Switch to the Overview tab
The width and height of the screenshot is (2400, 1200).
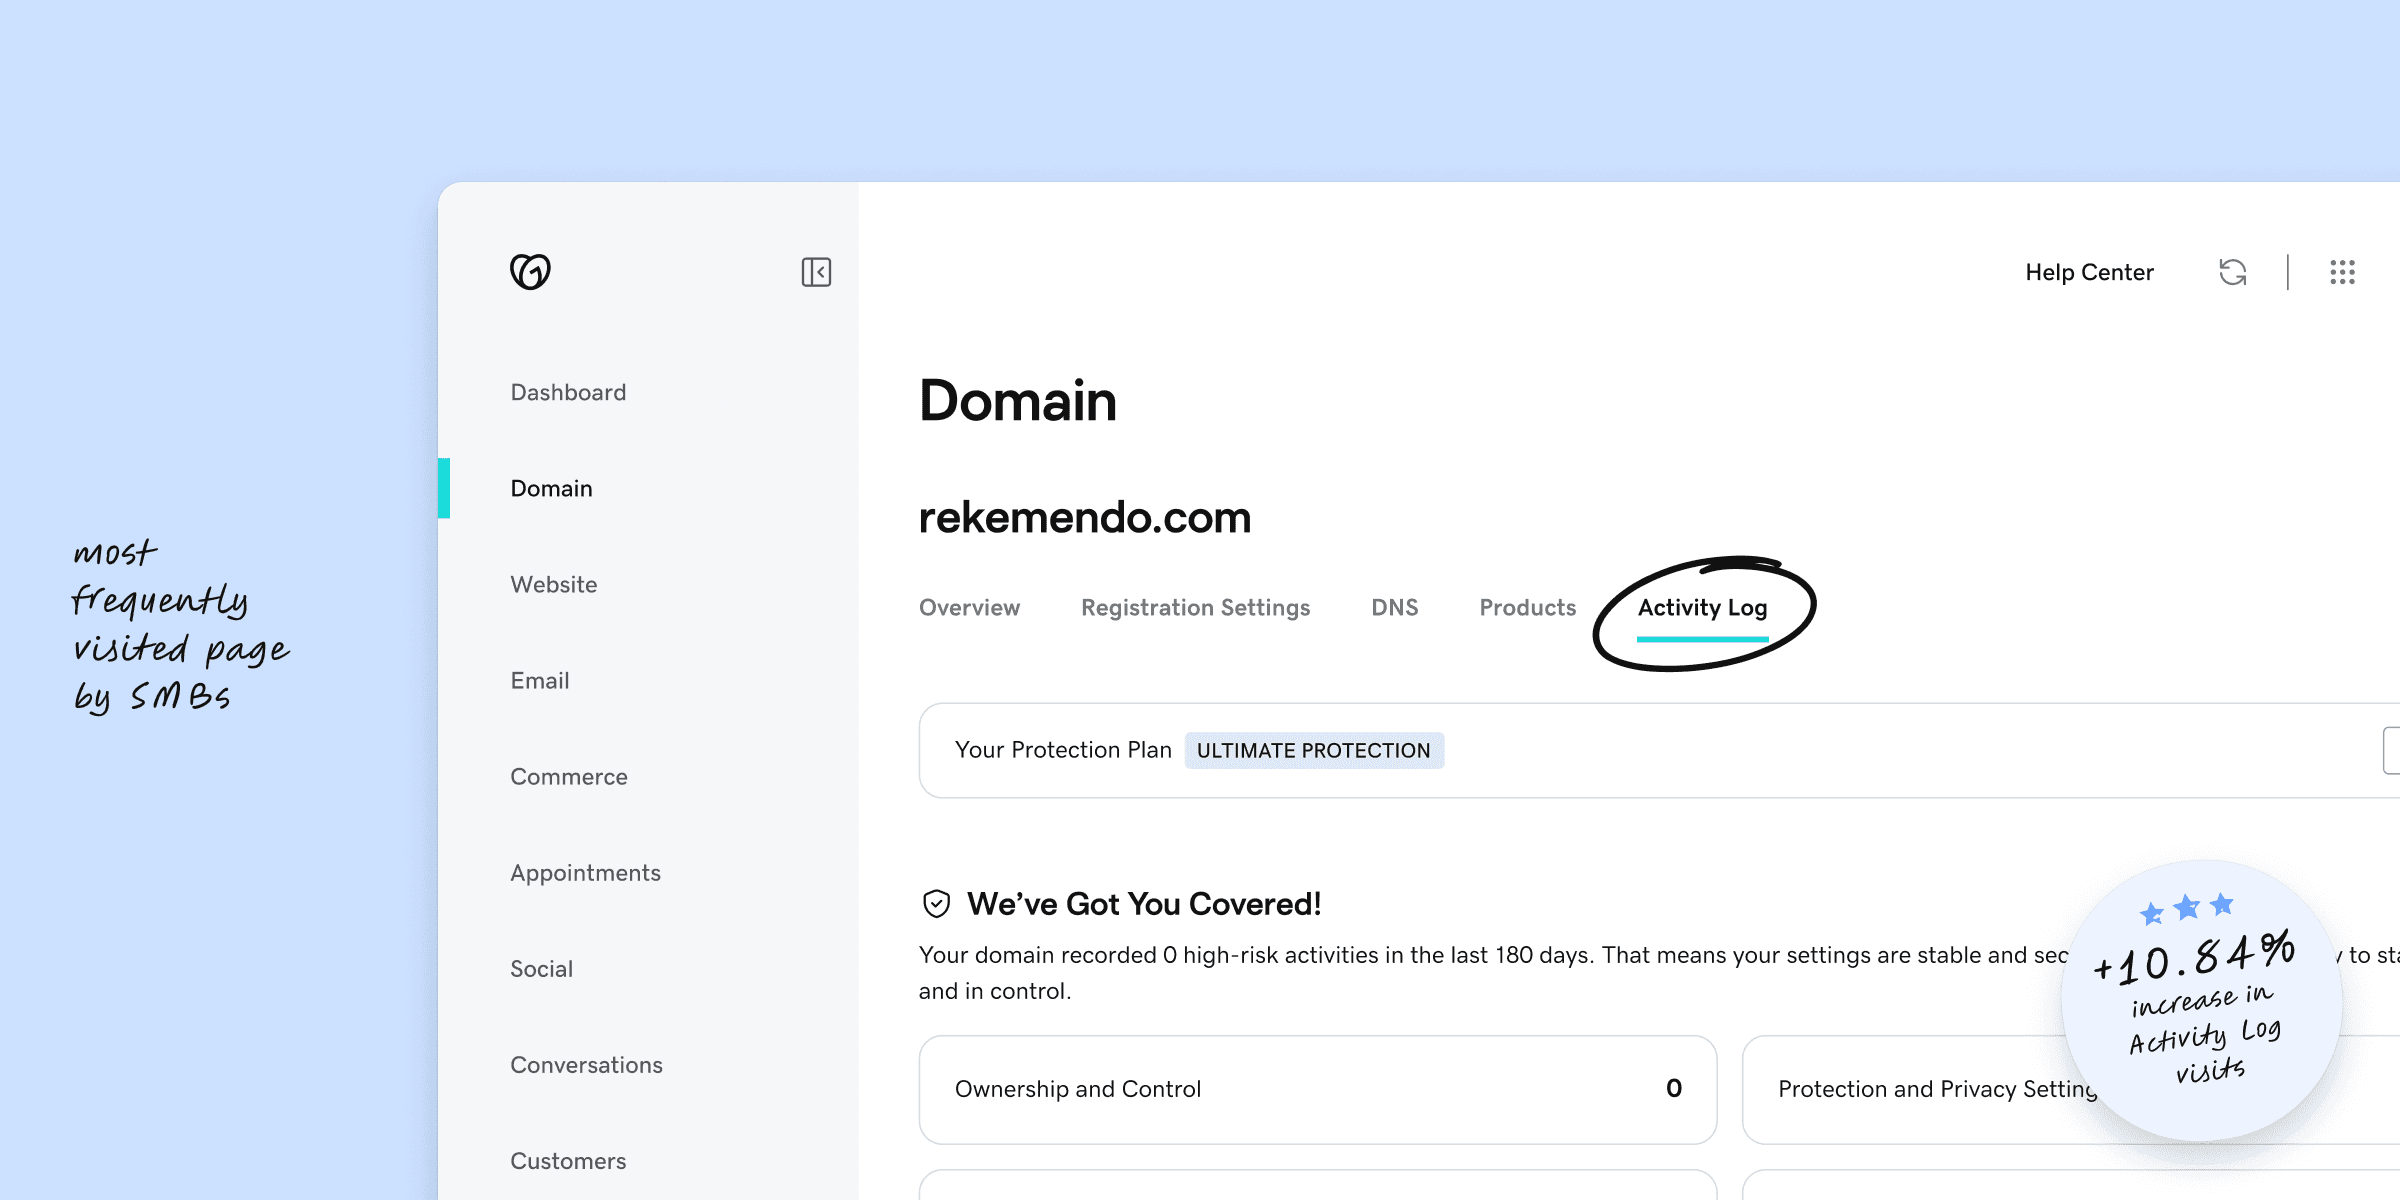click(969, 608)
